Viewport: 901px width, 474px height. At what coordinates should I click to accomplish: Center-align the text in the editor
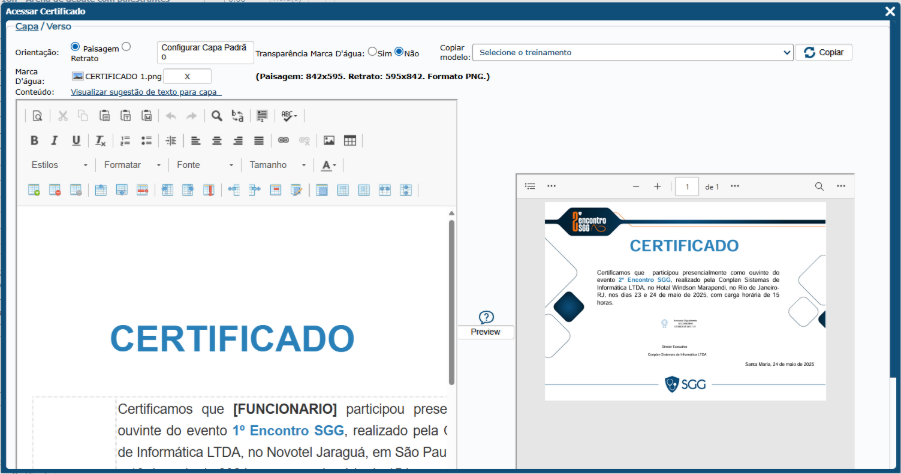pos(216,141)
